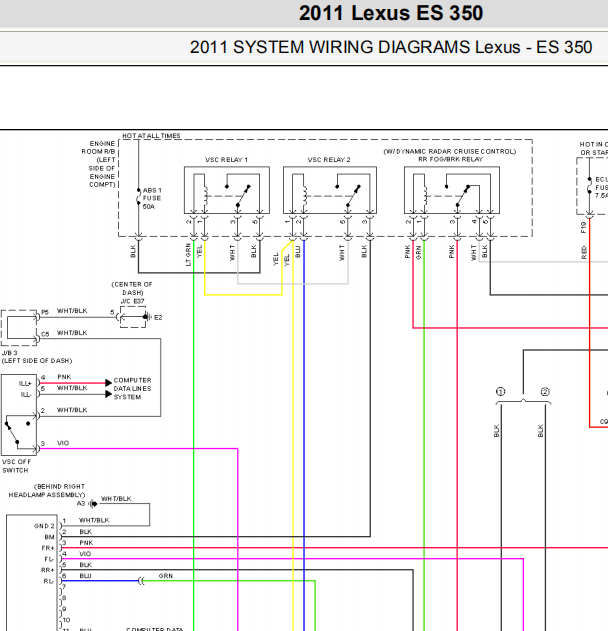608x631 pixels.
Task: Click the "J/C E37" junction connector label
Action: pos(132,301)
